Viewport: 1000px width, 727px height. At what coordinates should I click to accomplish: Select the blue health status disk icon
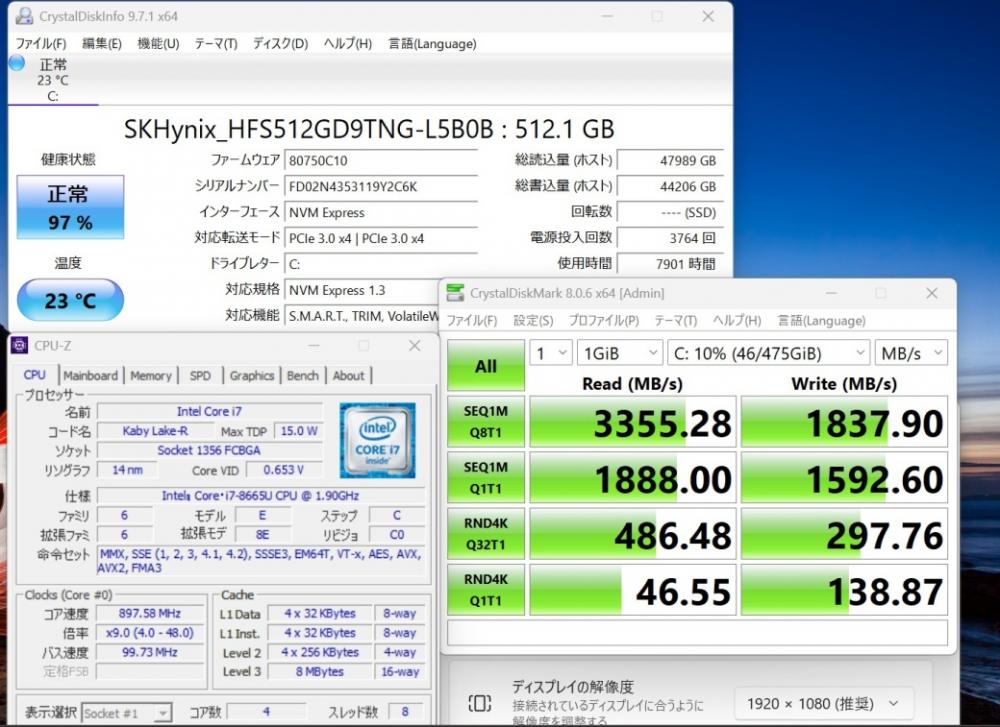click(17, 63)
